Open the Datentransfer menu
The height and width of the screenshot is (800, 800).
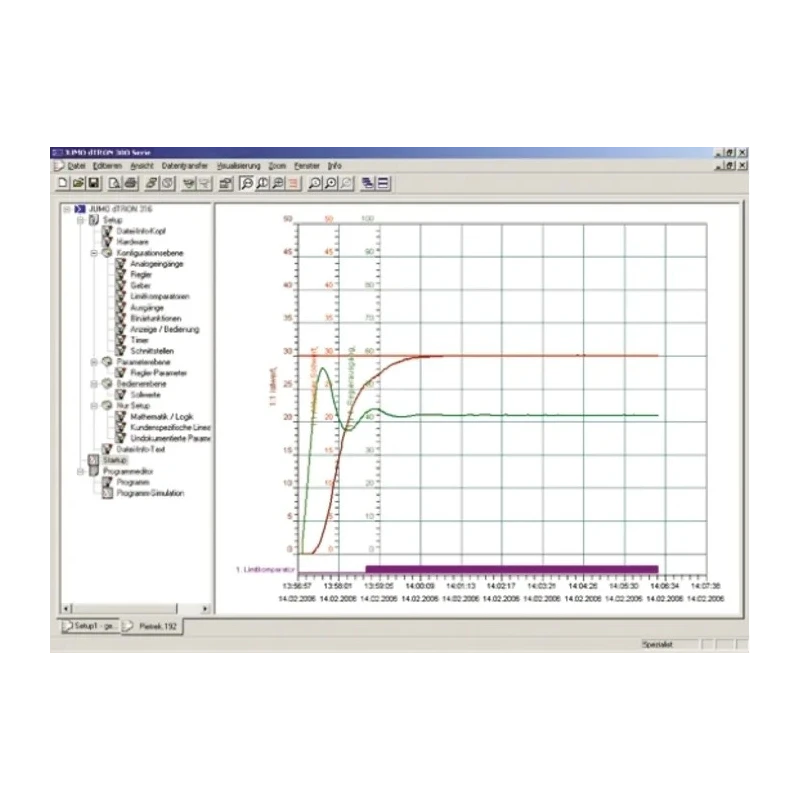coord(185,166)
